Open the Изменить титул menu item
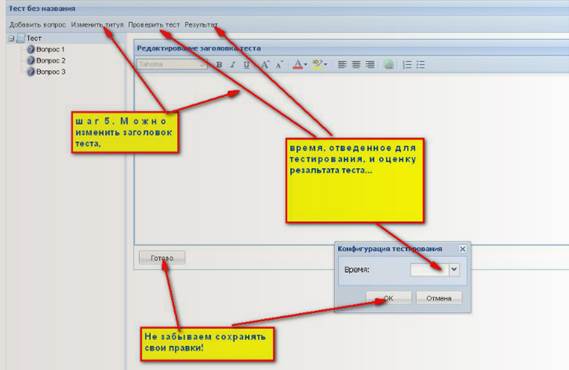 97,25
